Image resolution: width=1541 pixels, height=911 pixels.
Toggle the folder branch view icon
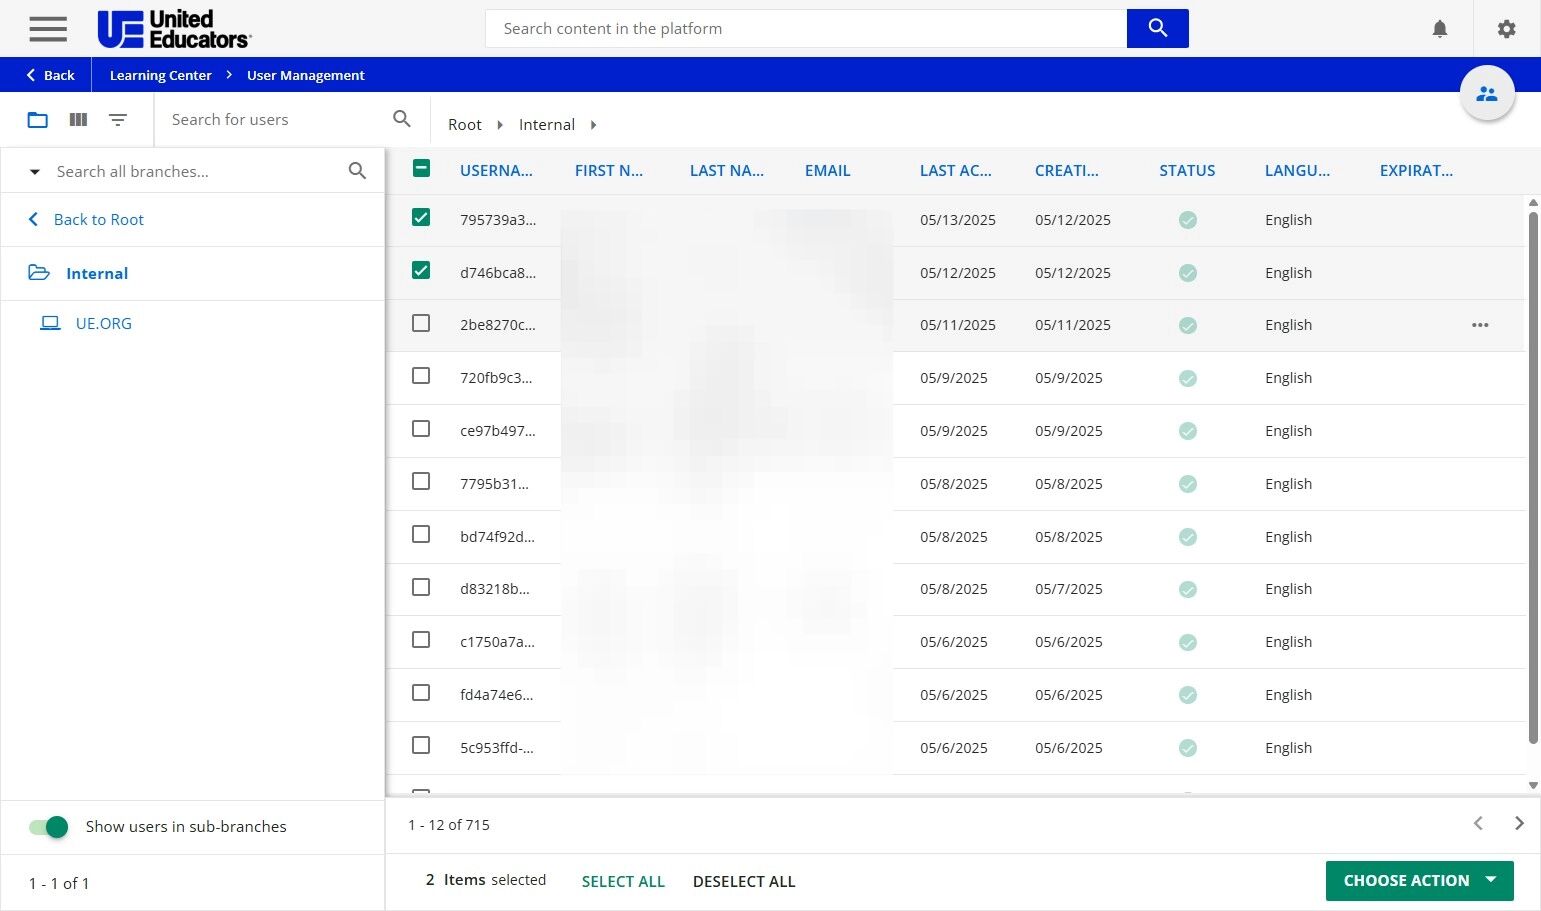(38, 120)
